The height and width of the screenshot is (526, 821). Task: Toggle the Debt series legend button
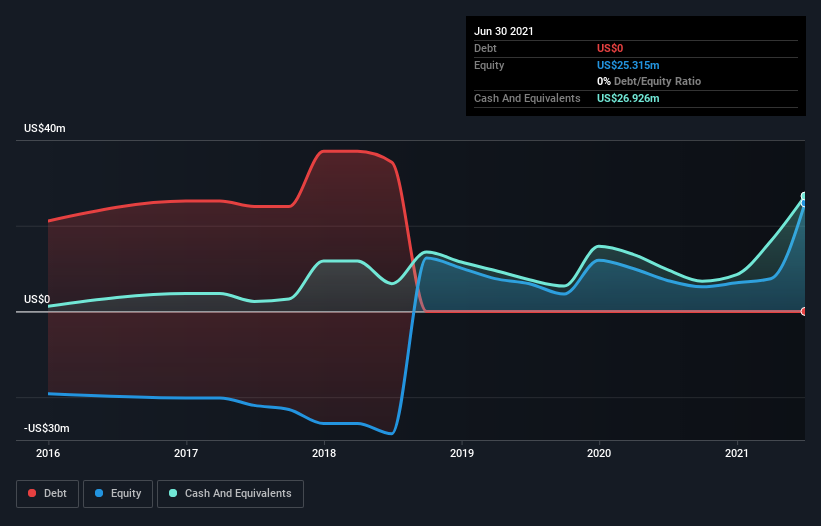coord(48,494)
